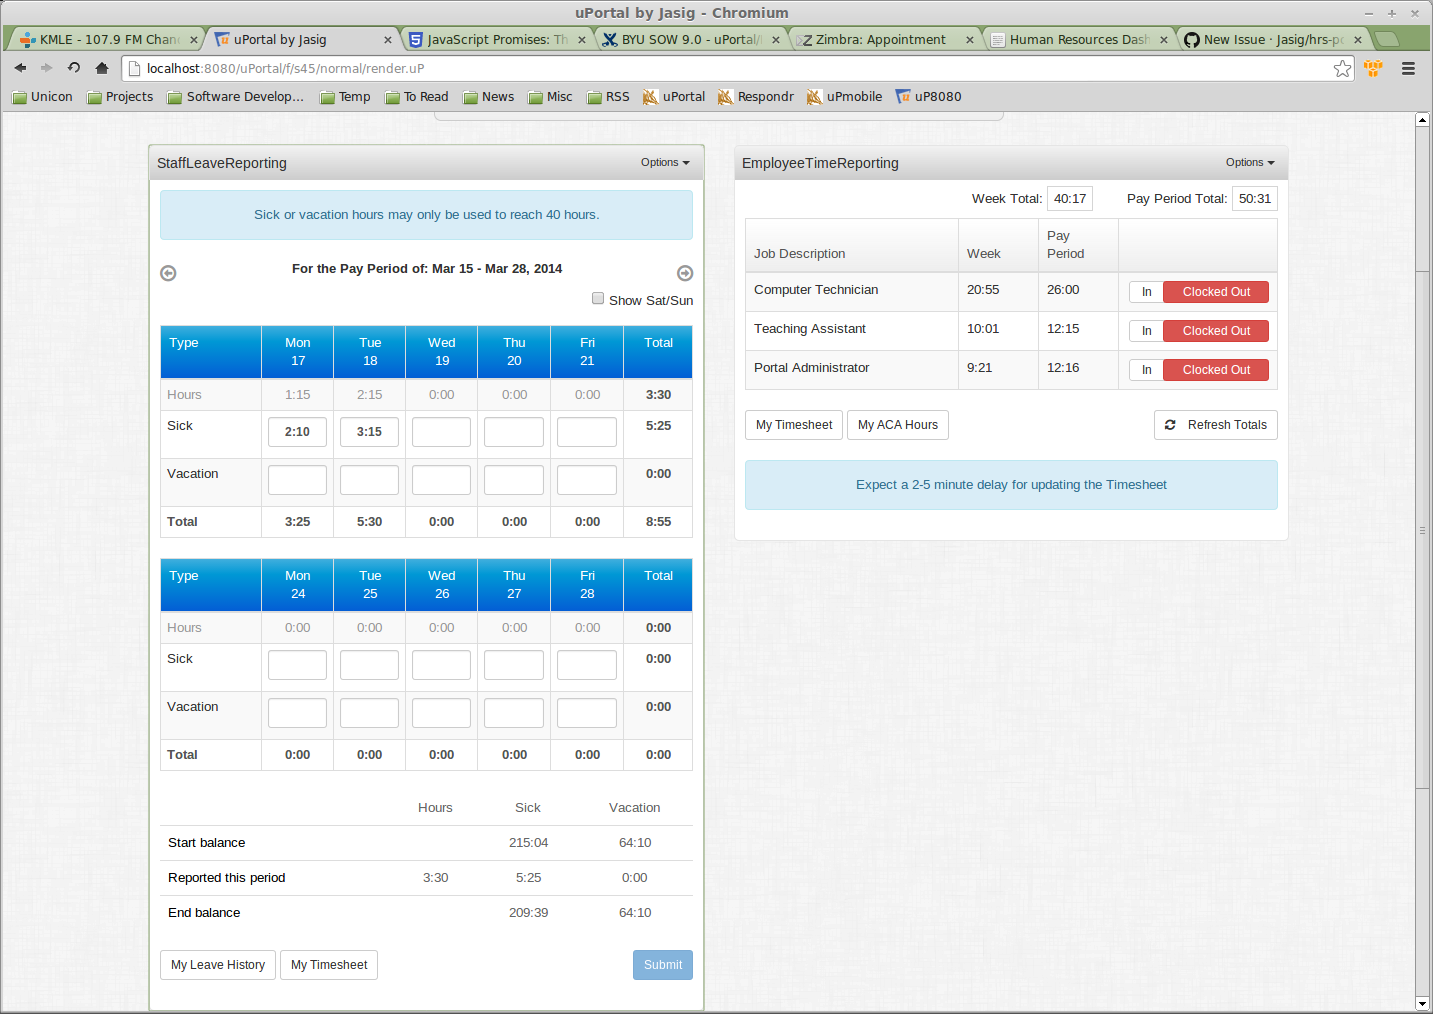The image size is (1433, 1014).
Task: Open the Unicon bookmarks folder
Action: coord(42,97)
